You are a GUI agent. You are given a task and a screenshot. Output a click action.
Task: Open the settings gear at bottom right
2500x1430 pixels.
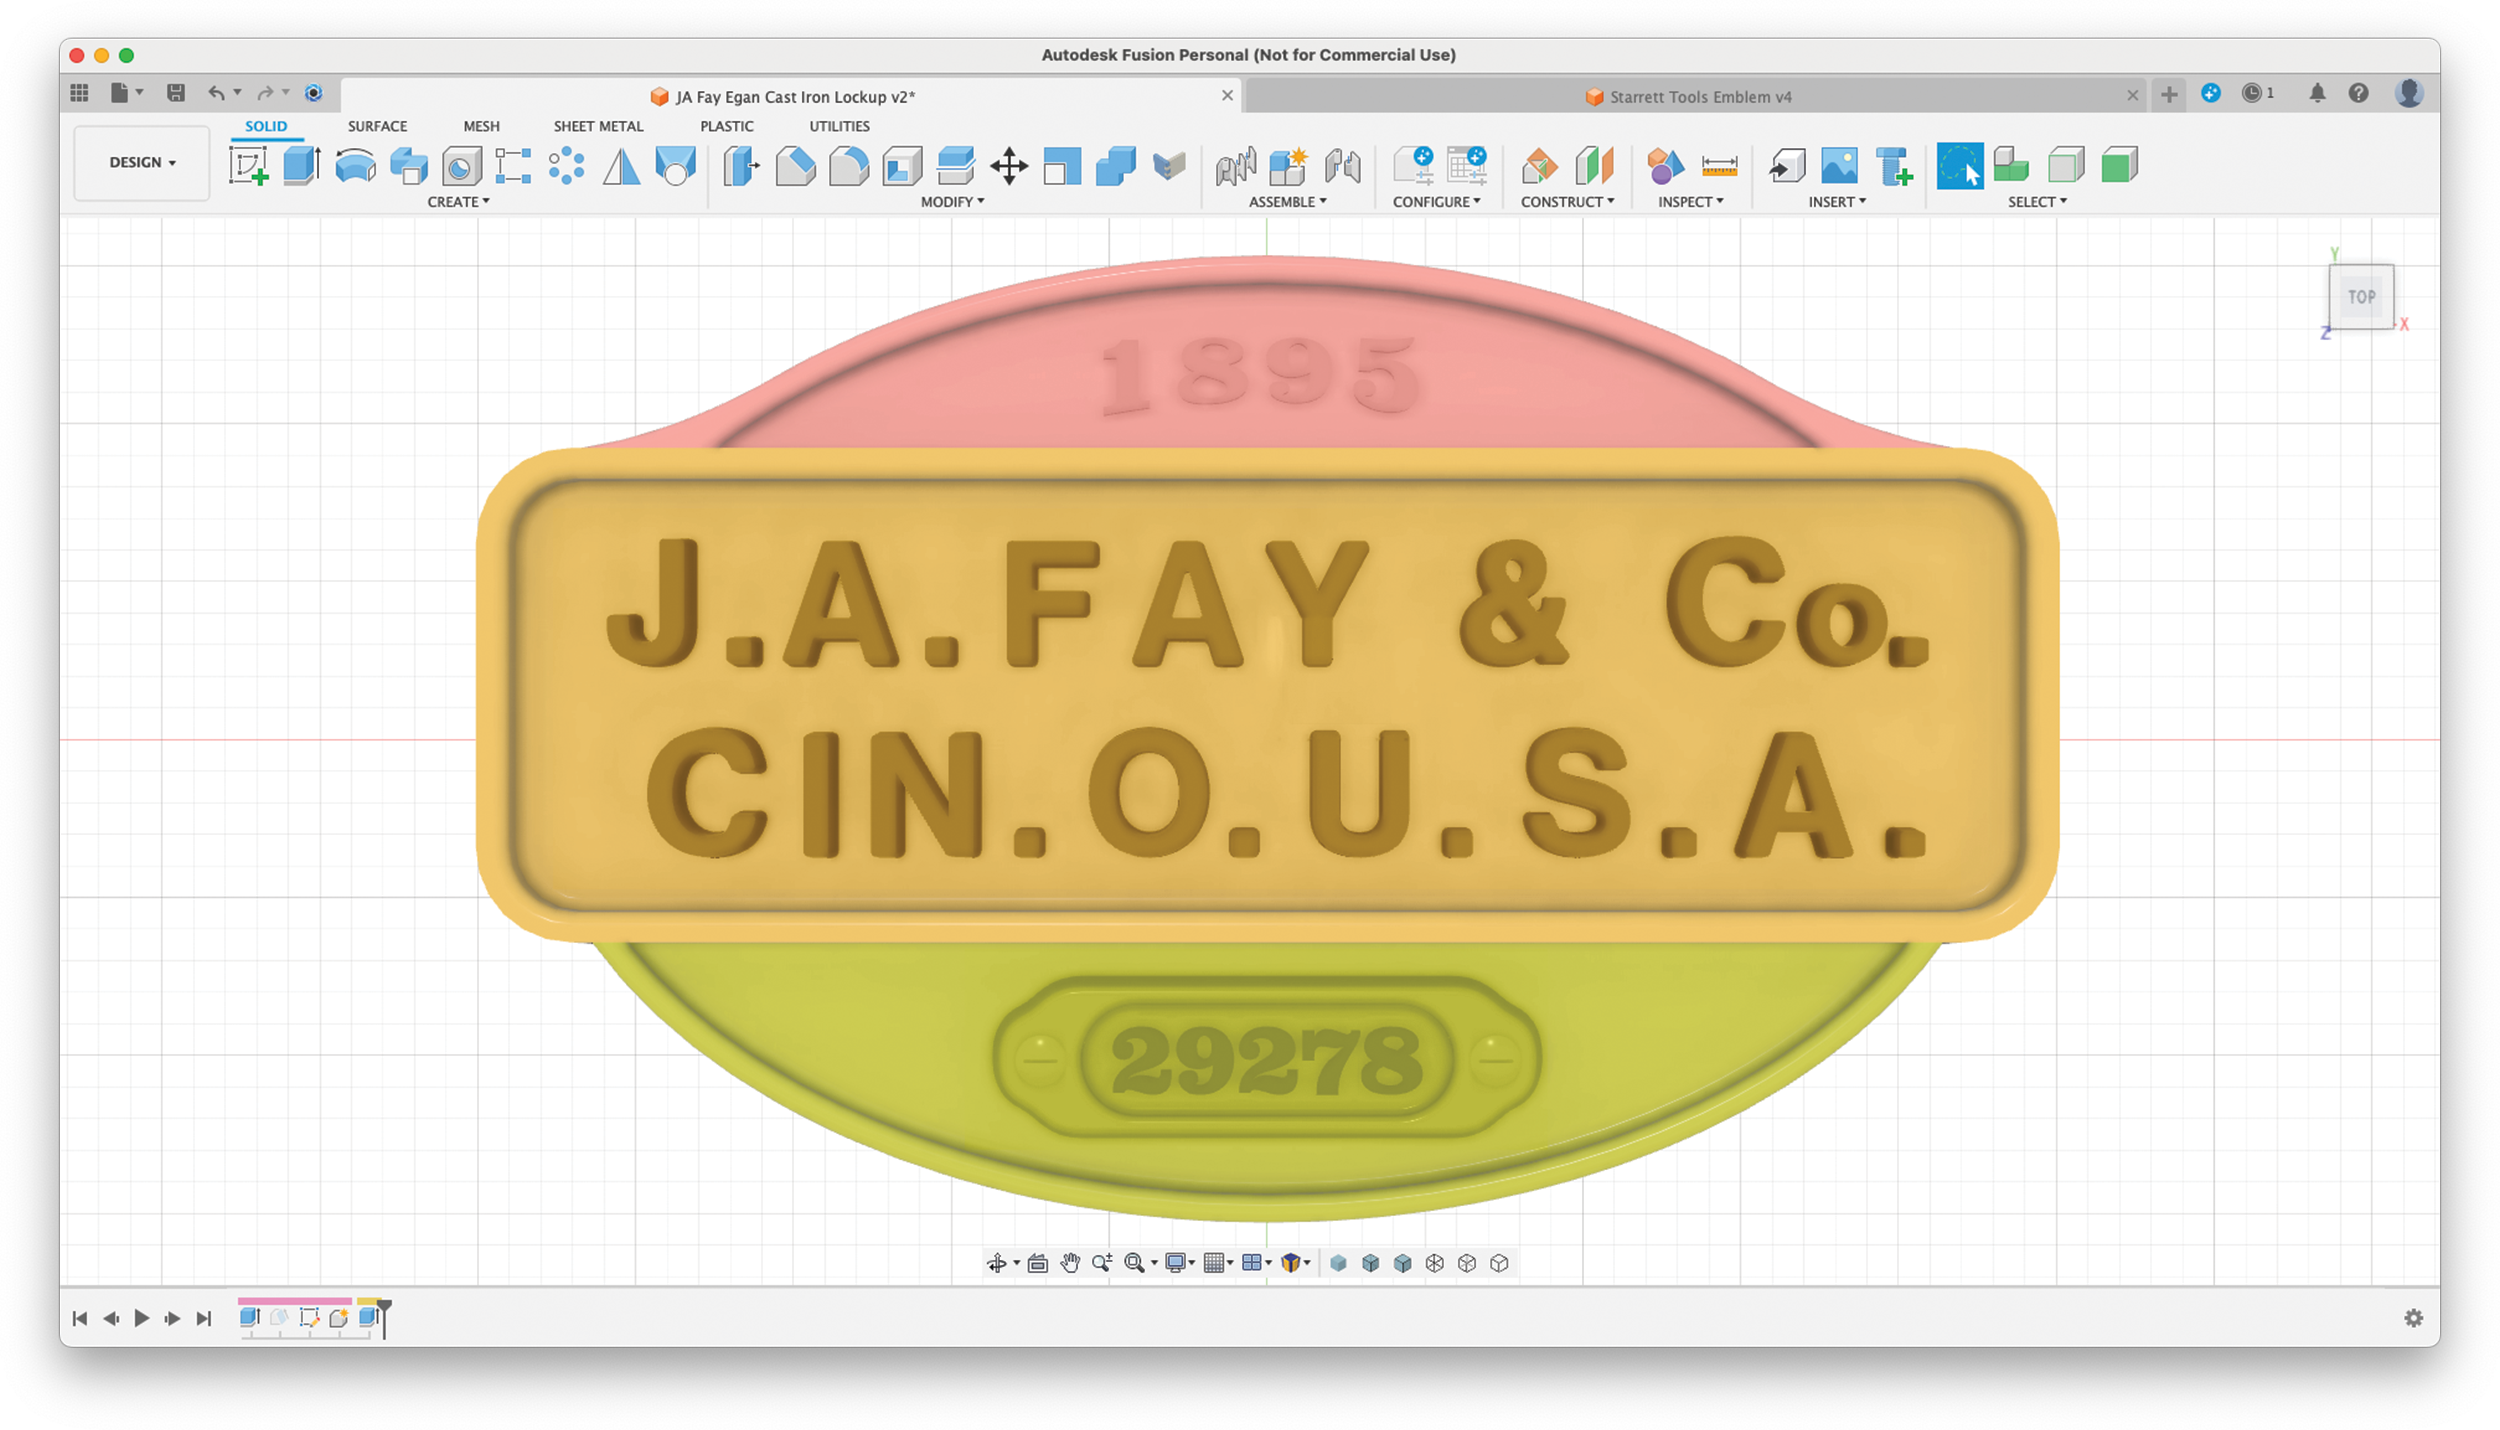tap(2414, 1317)
